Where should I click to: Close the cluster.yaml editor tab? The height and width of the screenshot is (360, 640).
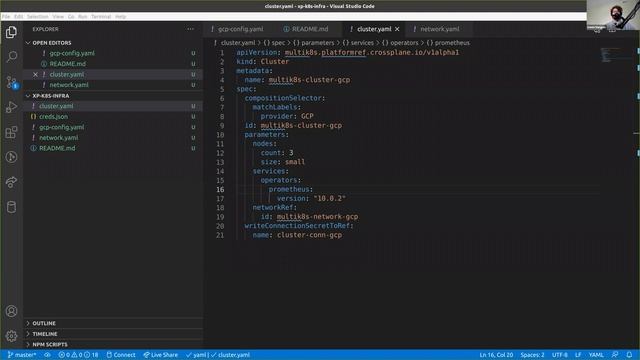click(397, 29)
